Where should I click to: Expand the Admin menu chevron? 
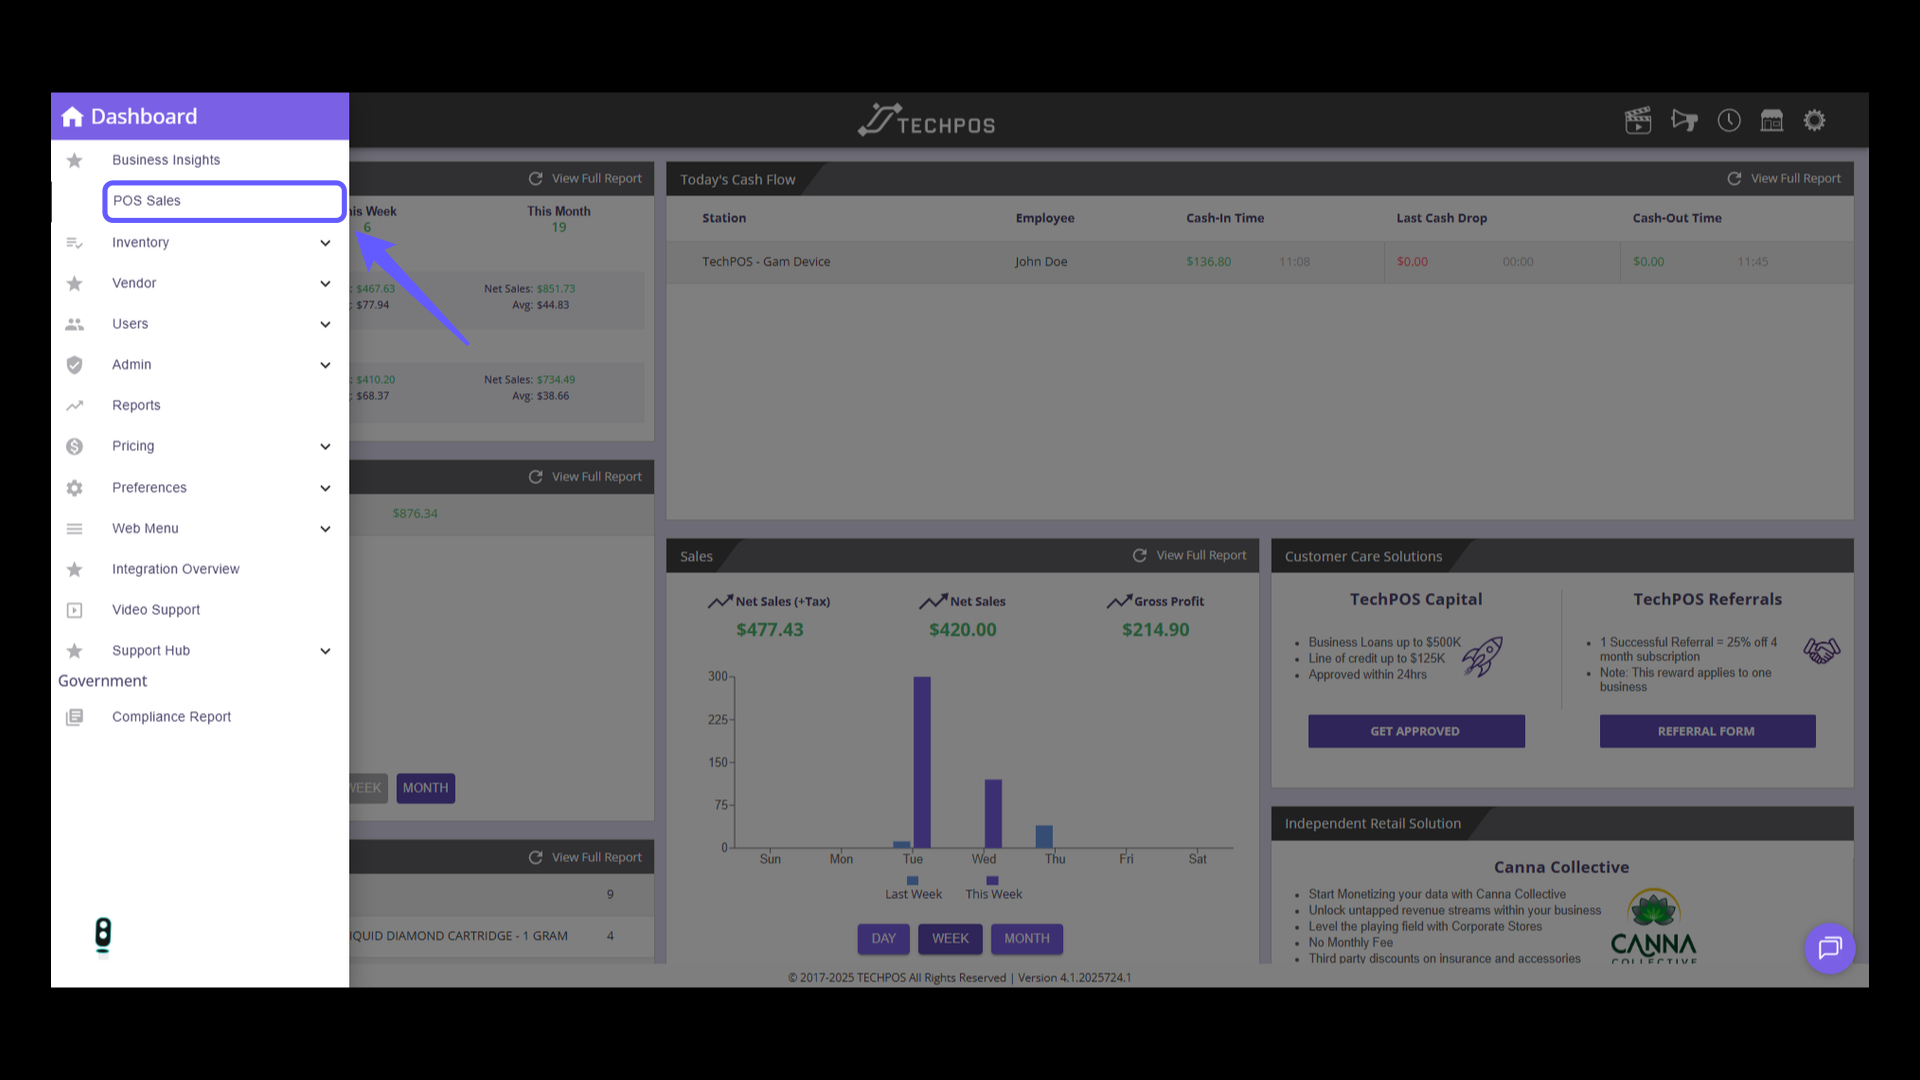(325, 366)
